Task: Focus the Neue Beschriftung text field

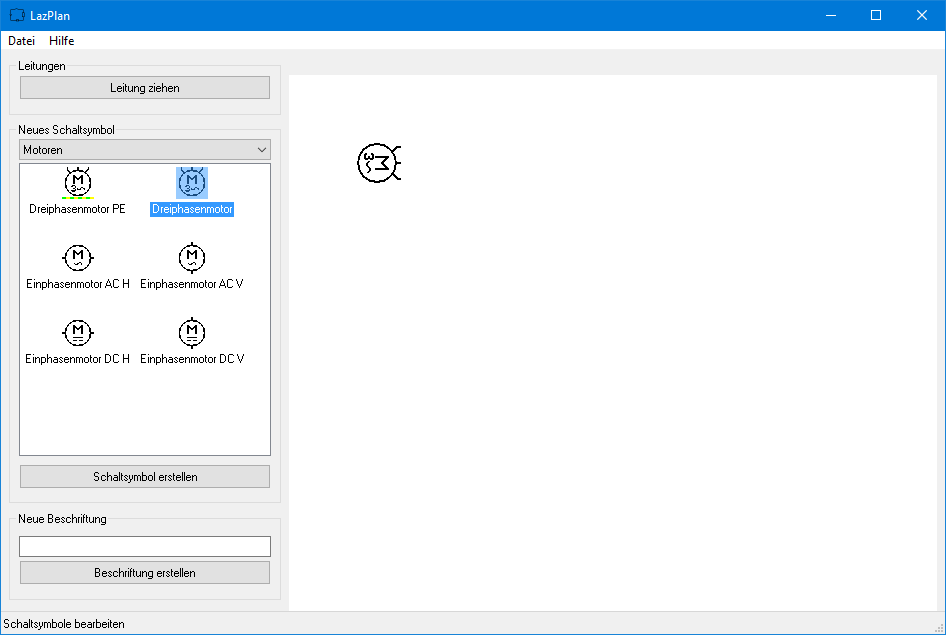Action: coord(145,546)
